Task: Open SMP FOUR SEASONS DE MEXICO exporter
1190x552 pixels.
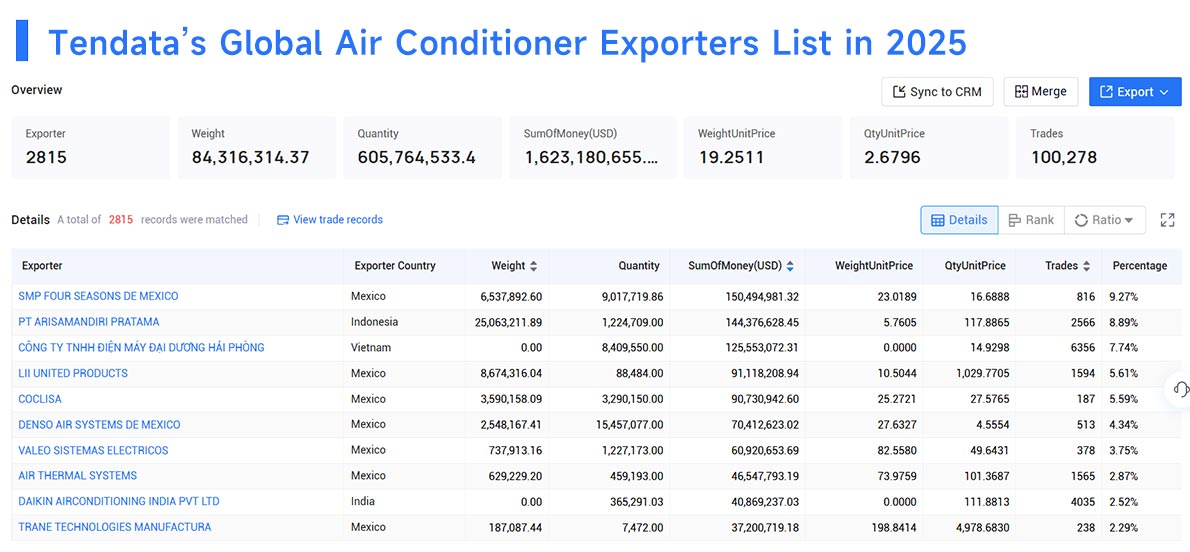Action: [x=99, y=296]
